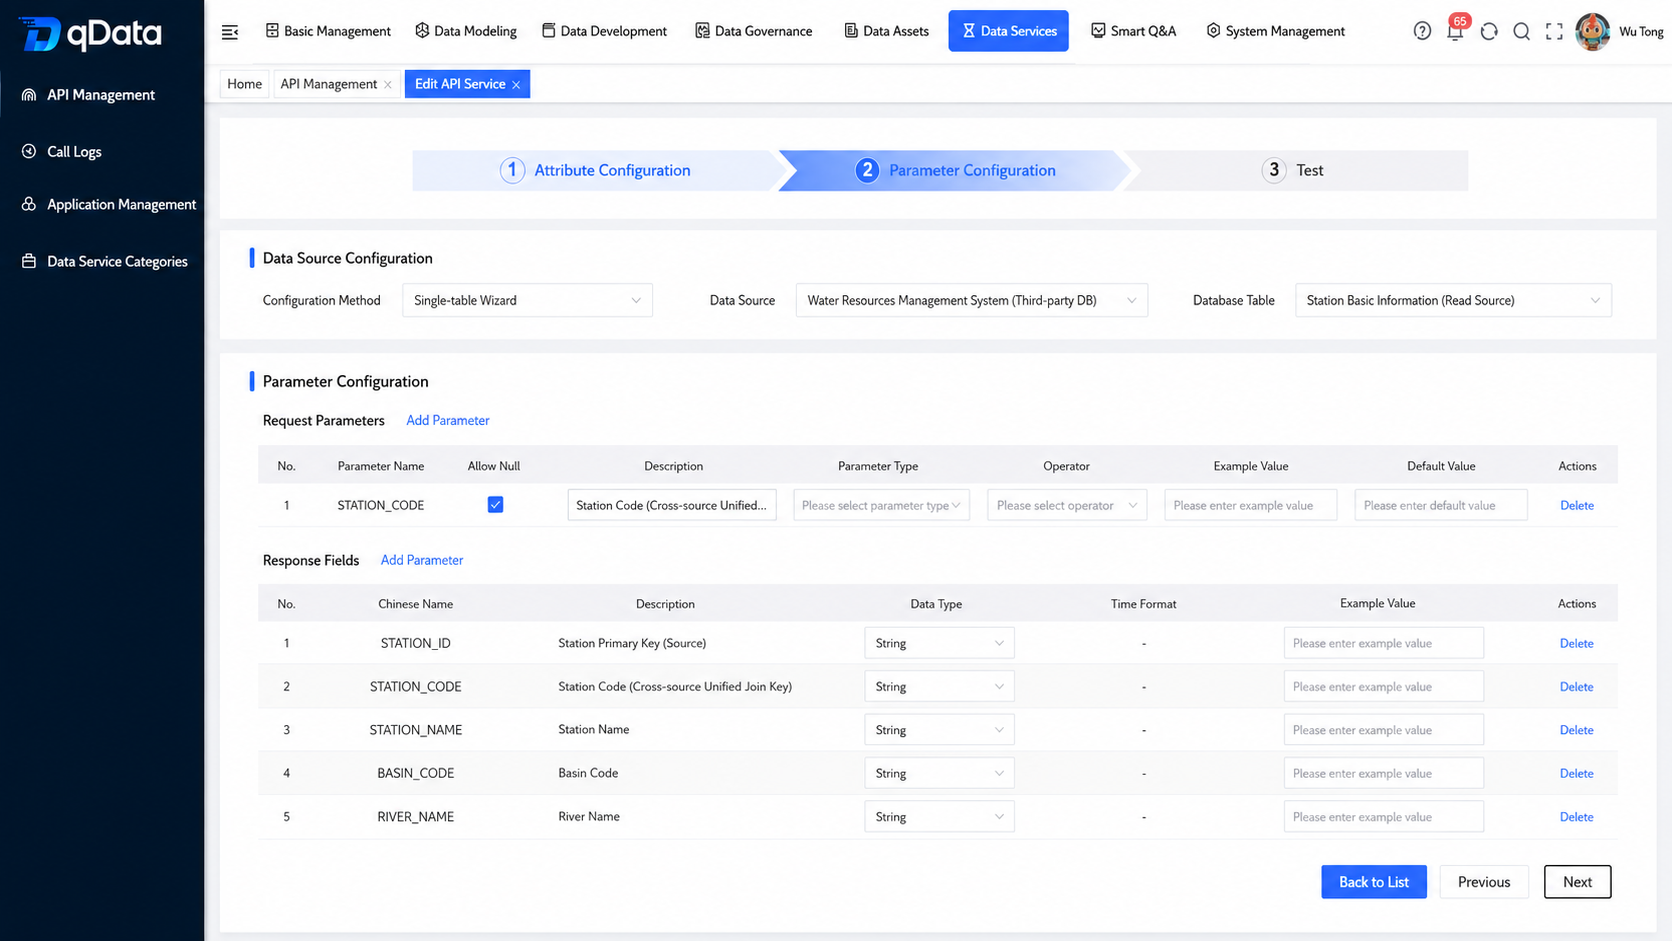The height and width of the screenshot is (941, 1672).
Task: Open Database Table dropdown
Action: tap(1453, 300)
